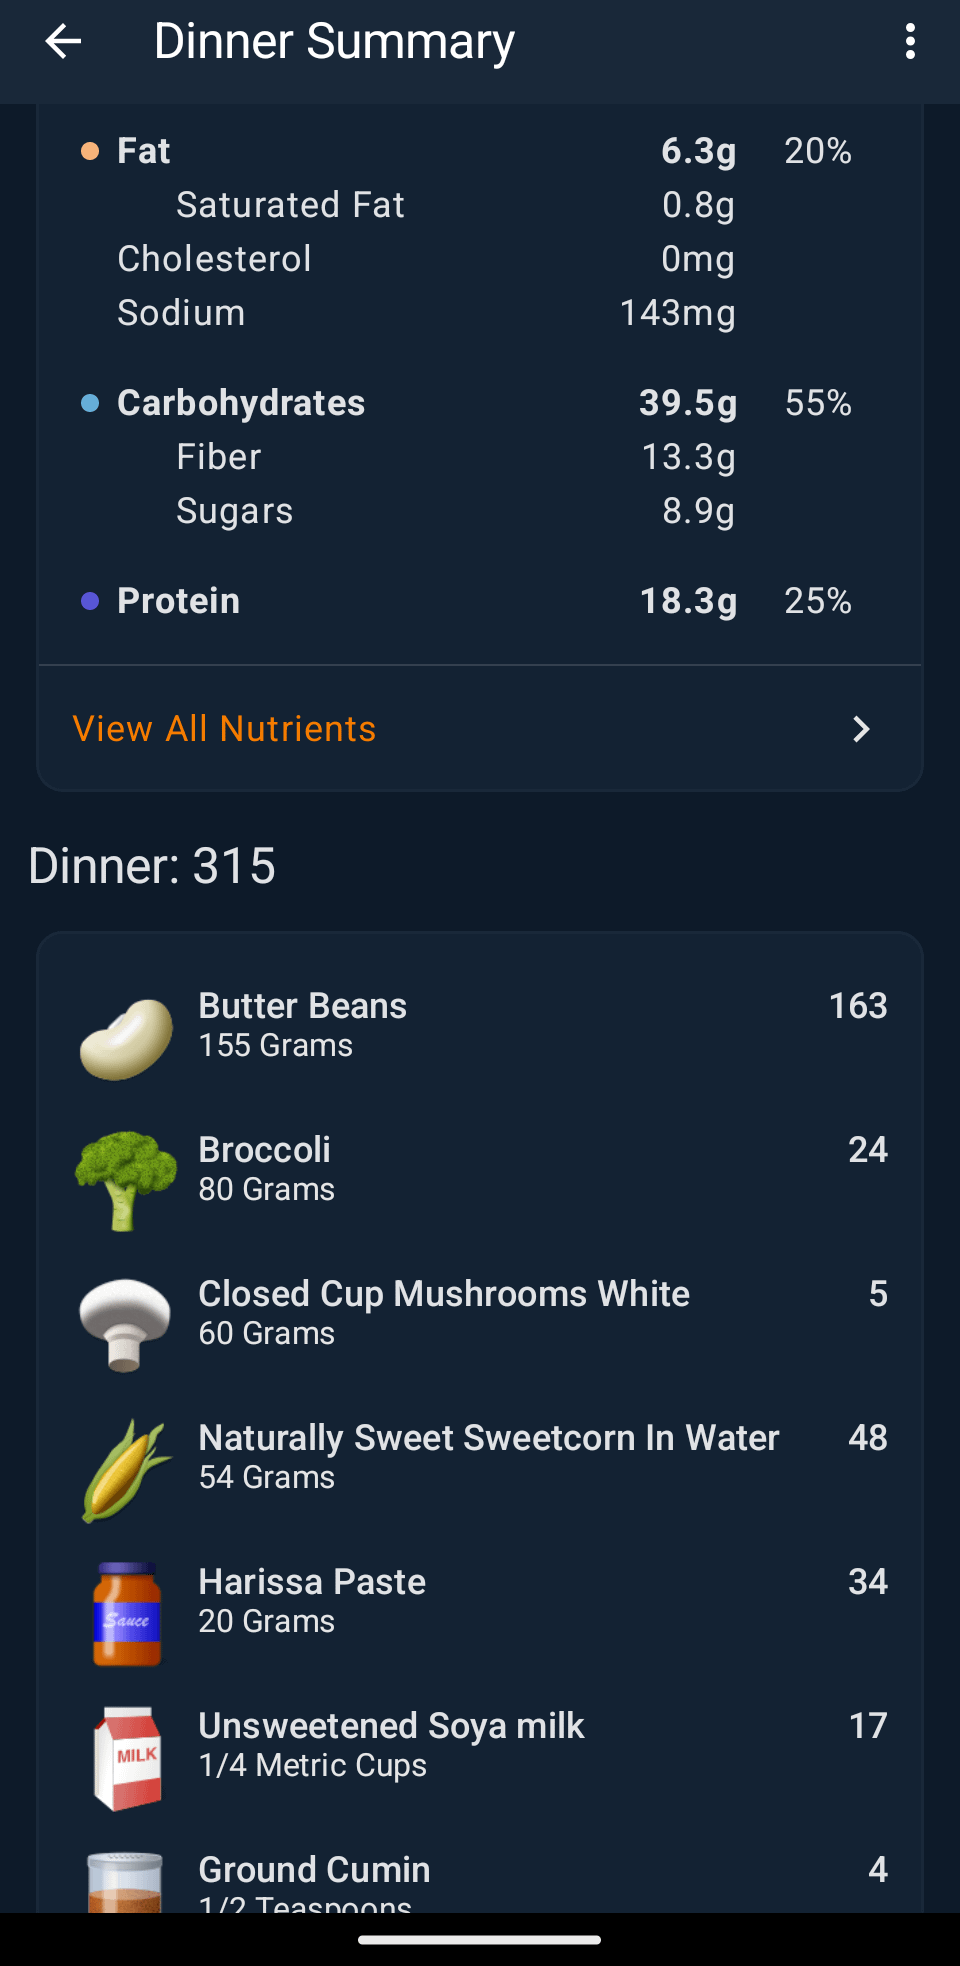Expand View All Nutrients chevron
960x1966 pixels.
(x=861, y=729)
